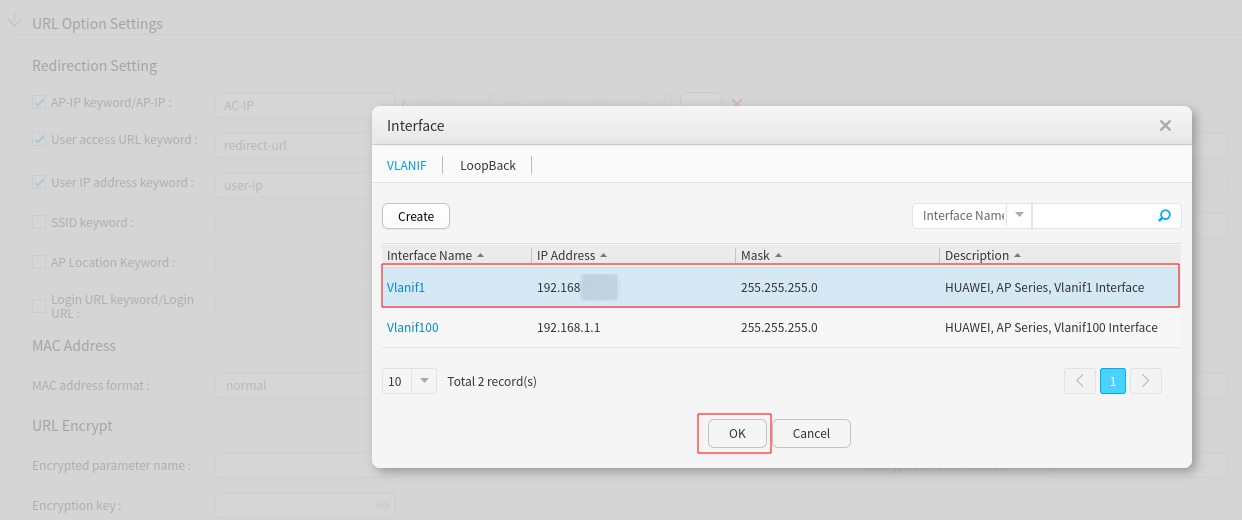Click the search text field in Interface dialog
This screenshot has height=520, width=1242.
point(1092,216)
